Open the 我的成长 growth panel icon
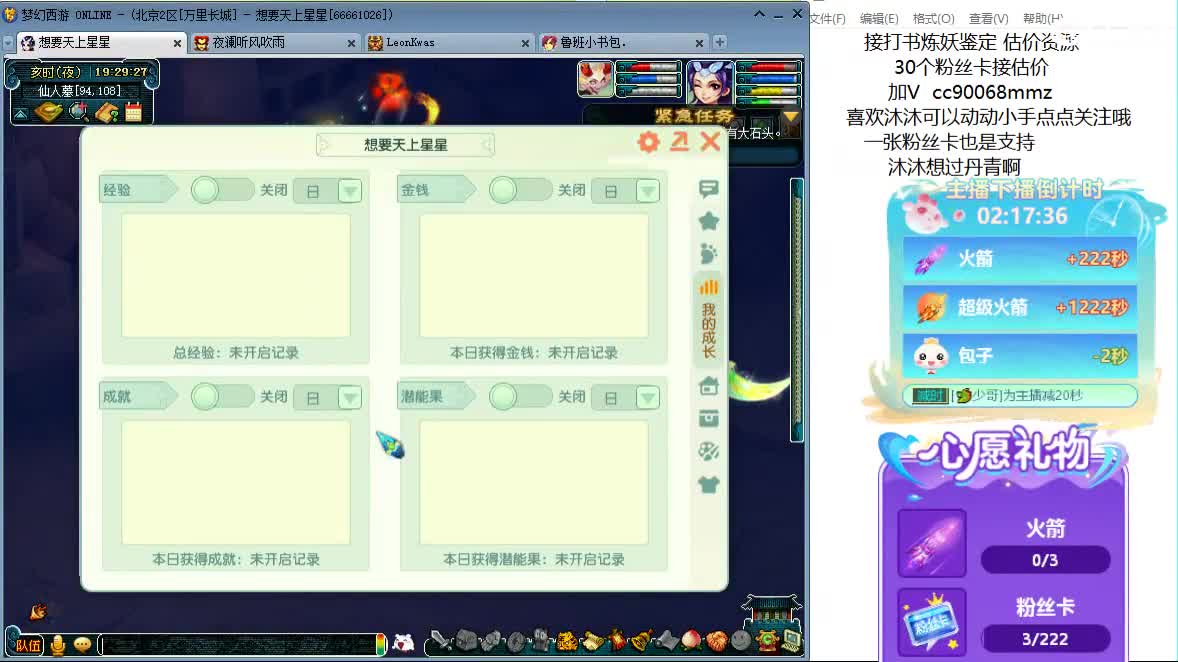The width and height of the screenshot is (1178, 662). (708, 310)
